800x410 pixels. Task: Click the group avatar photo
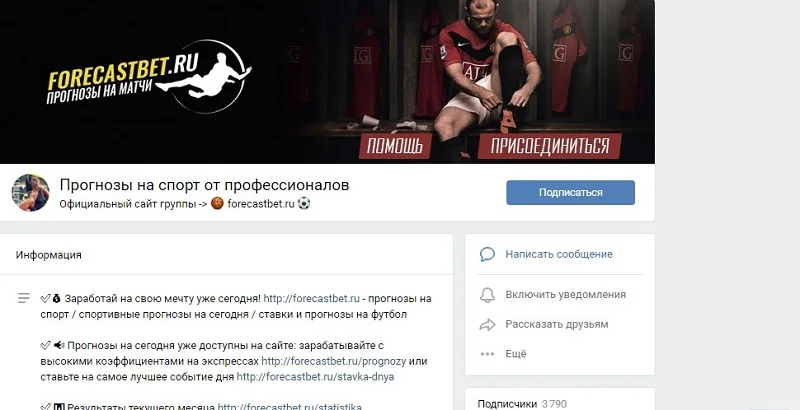31,193
